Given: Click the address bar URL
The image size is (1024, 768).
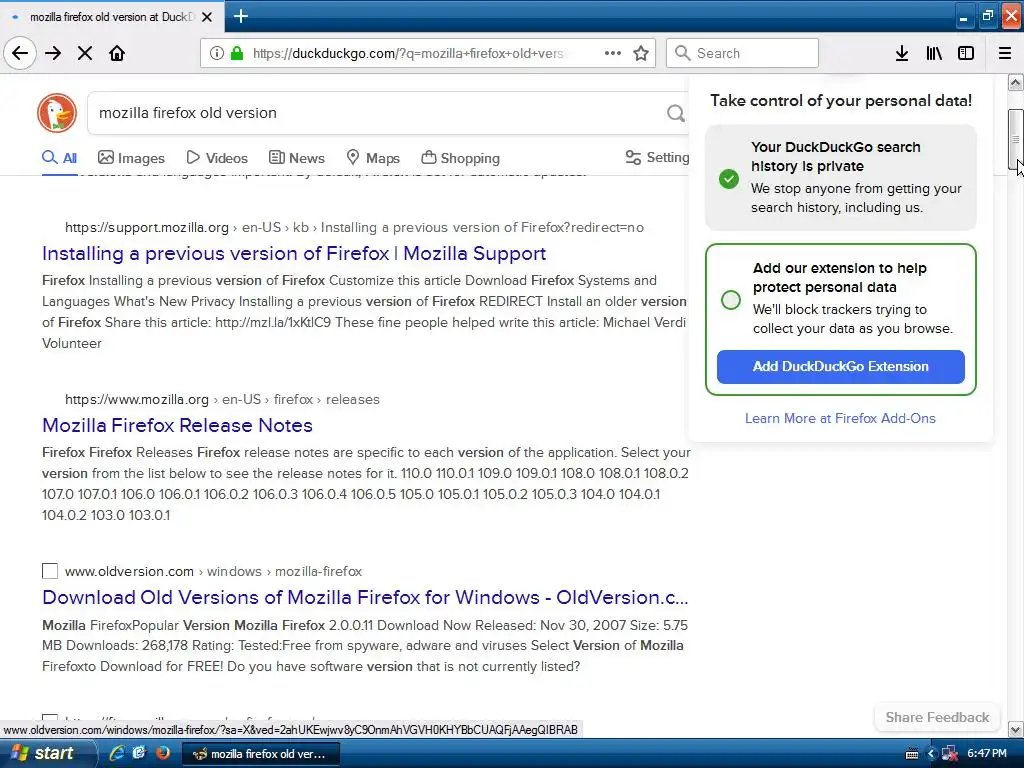Looking at the screenshot, I should 408,53.
